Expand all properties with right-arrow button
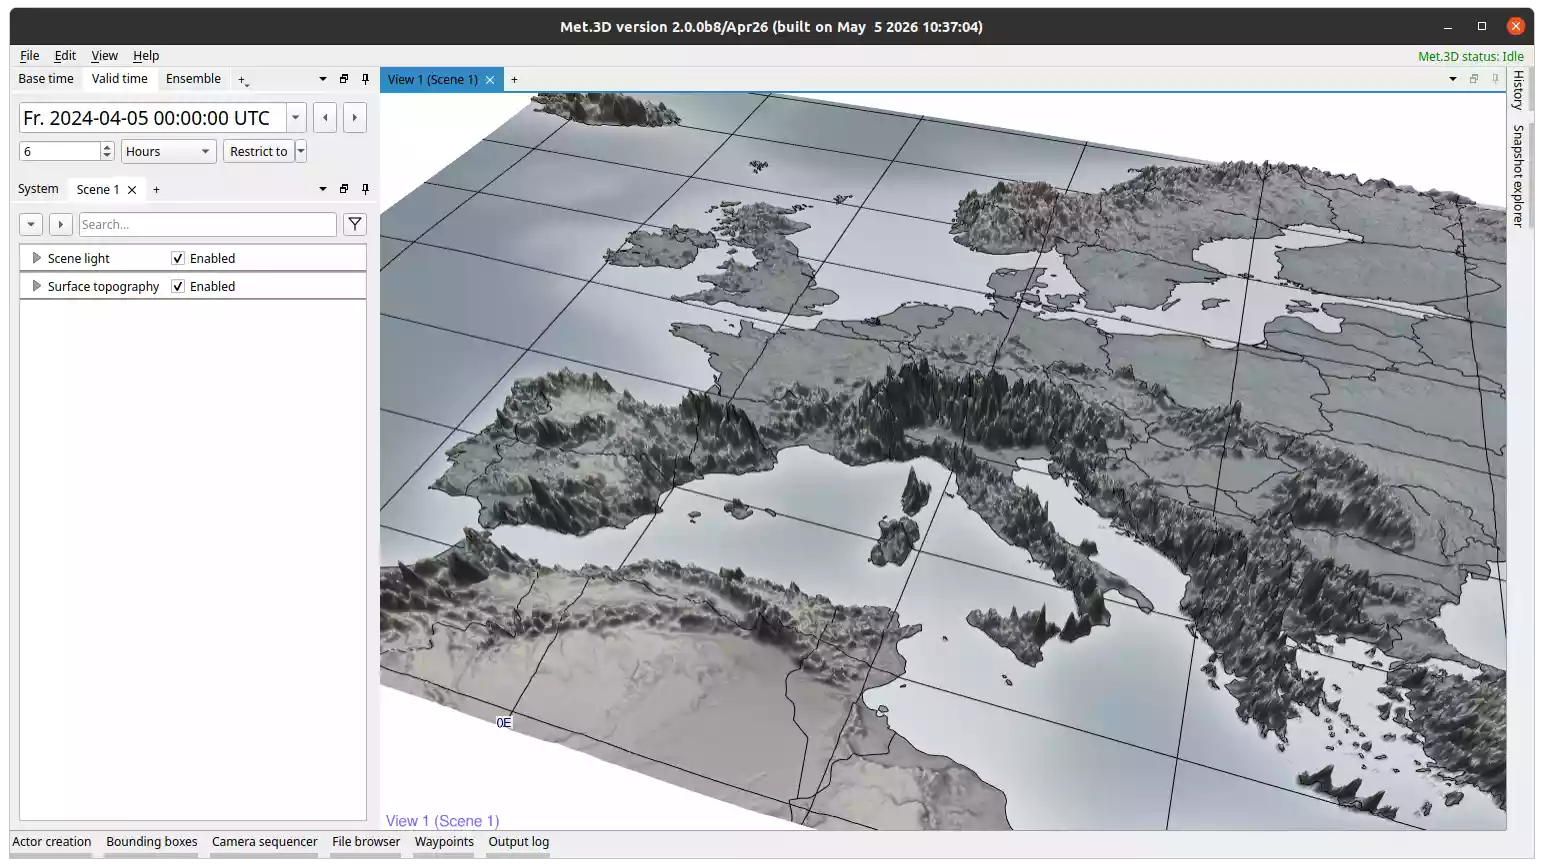Screen dimensions: 1544x868 pyautogui.click(x=61, y=224)
